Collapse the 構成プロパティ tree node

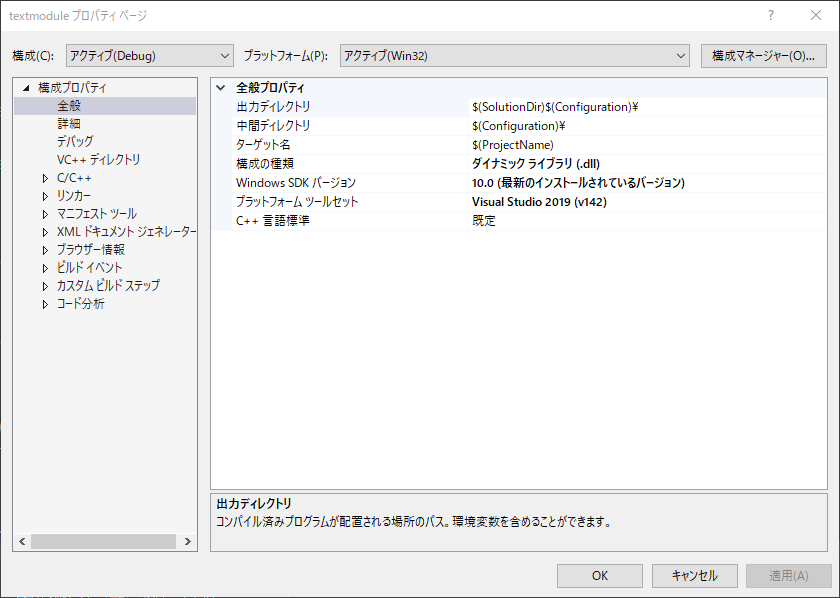tap(26, 88)
